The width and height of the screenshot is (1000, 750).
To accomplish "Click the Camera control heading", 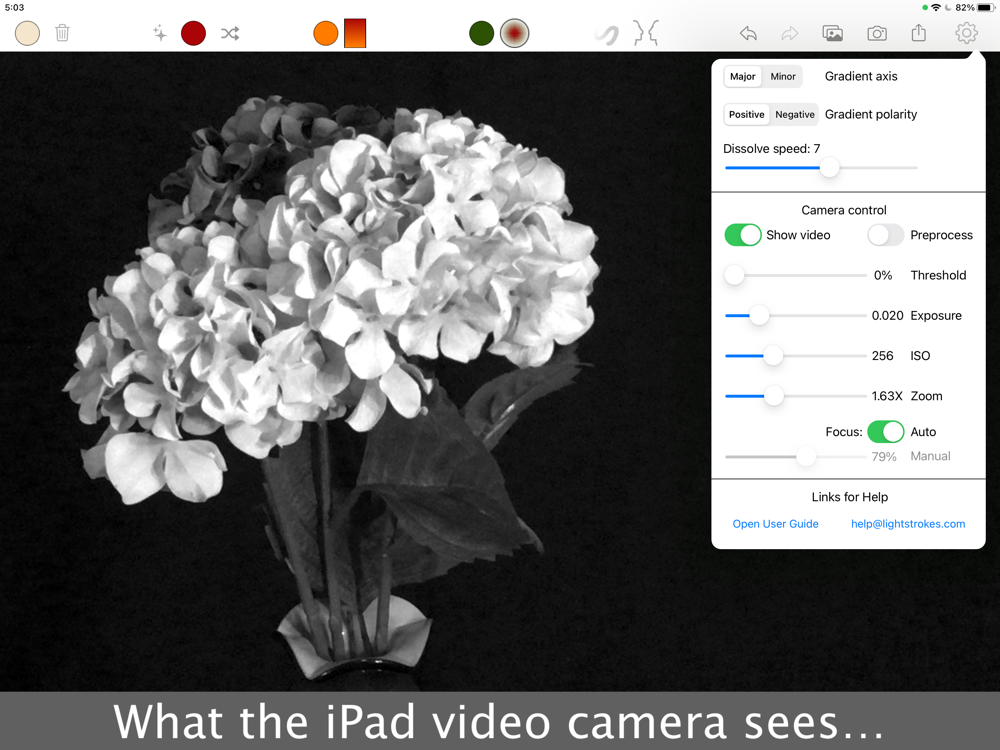I will (844, 210).
